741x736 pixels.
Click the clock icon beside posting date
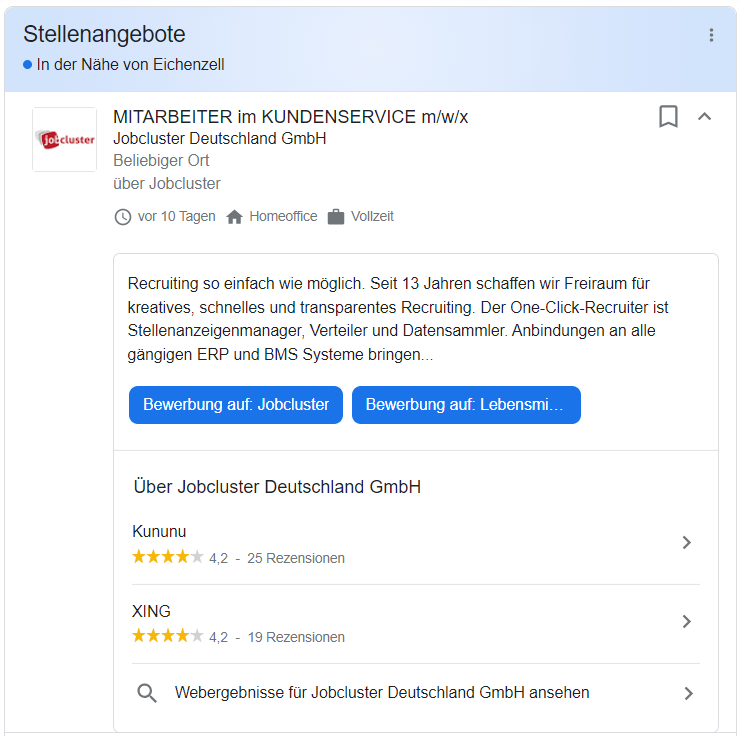123,217
